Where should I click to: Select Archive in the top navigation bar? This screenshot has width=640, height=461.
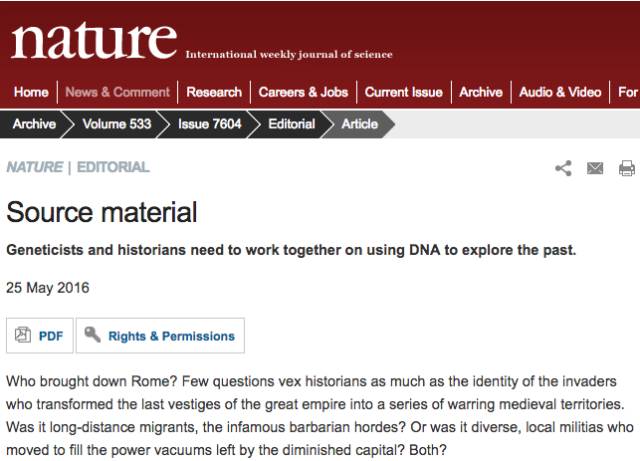[481, 92]
